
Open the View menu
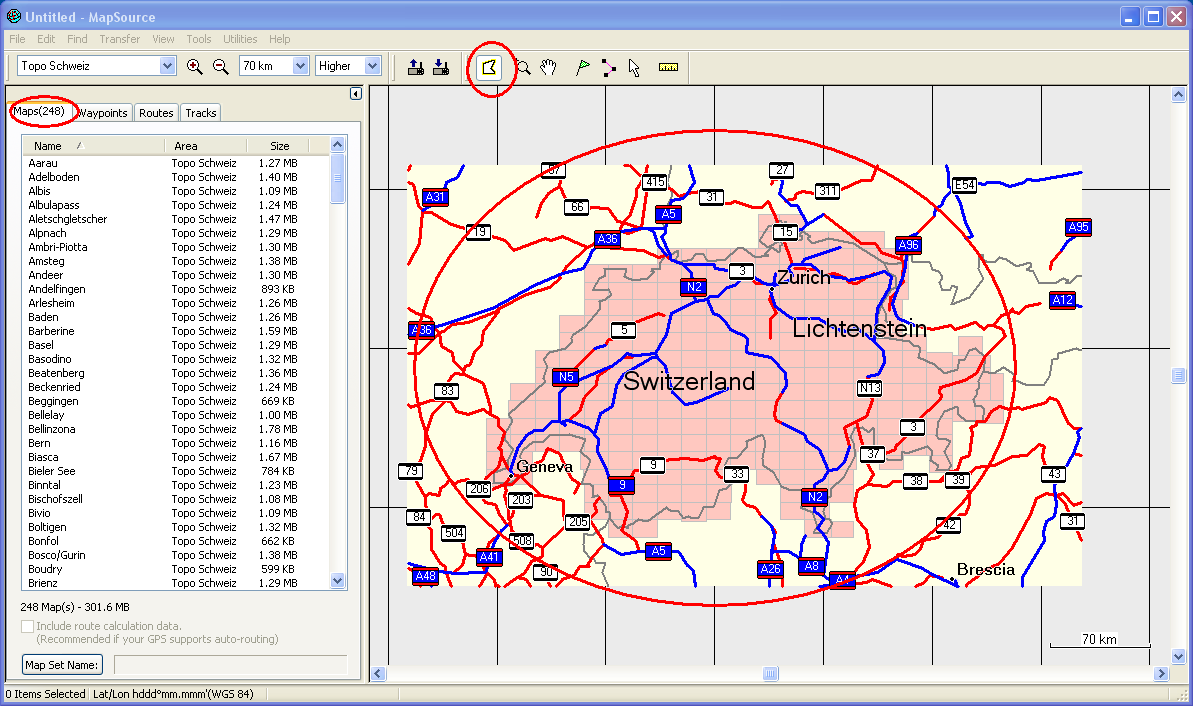(163, 39)
